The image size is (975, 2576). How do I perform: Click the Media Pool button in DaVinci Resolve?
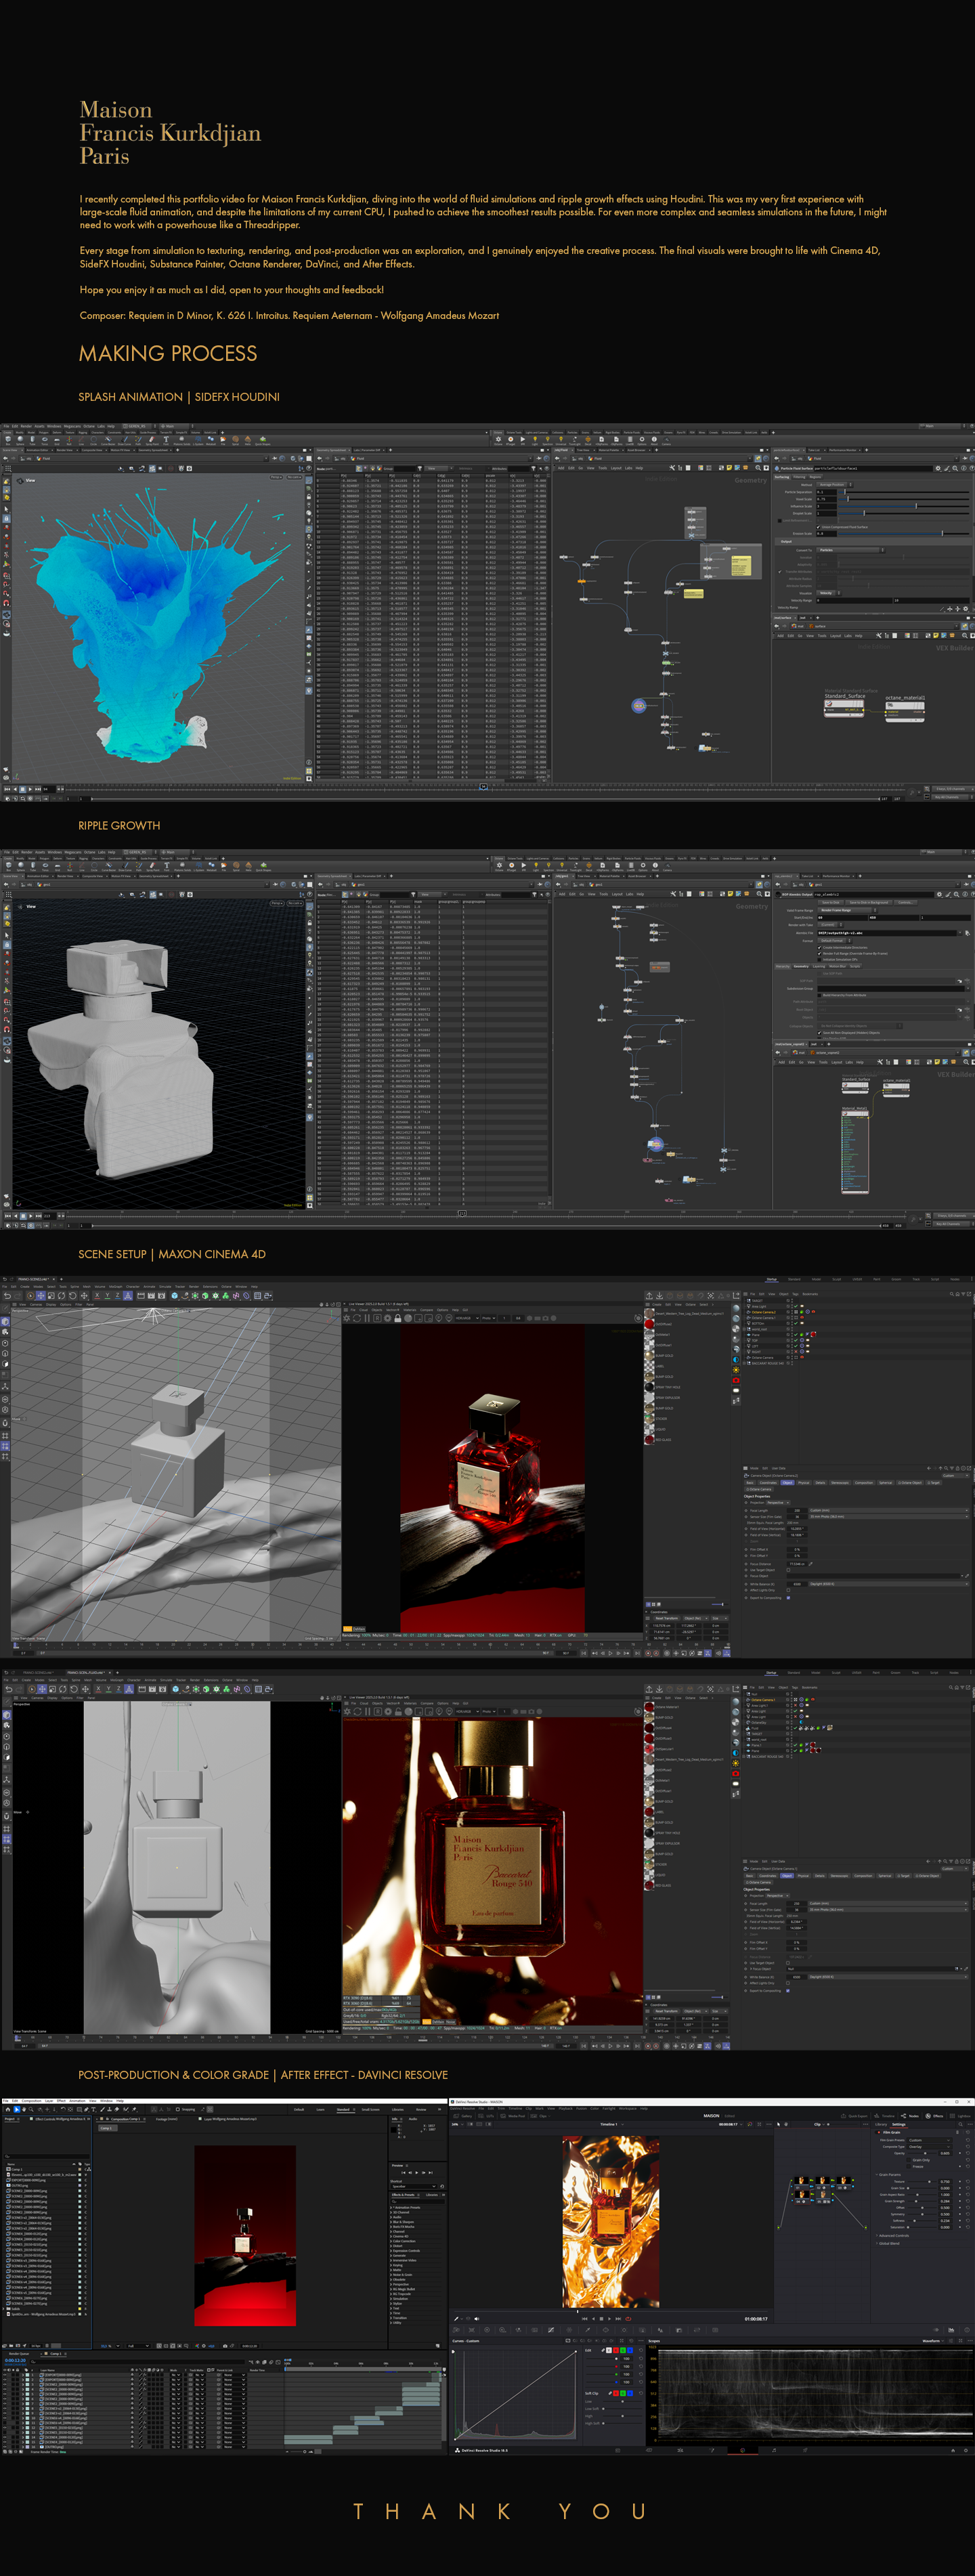(513, 2116)
